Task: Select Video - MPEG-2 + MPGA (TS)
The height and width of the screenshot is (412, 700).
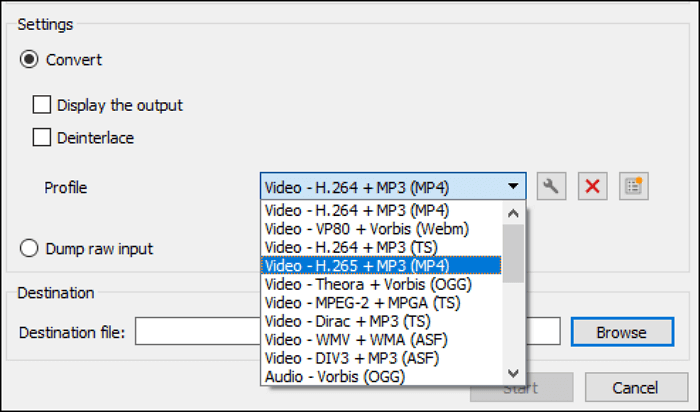Action: [x=380, y=302]
